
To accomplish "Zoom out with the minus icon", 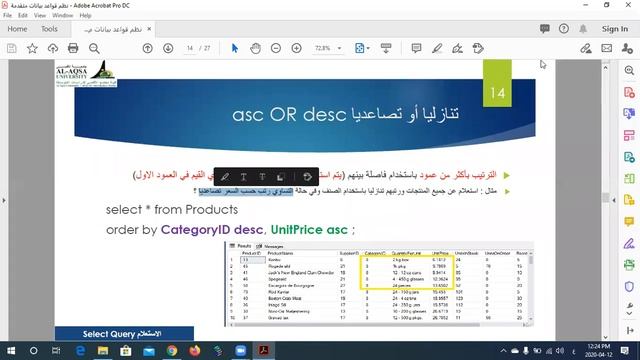I will coord(276,49).
